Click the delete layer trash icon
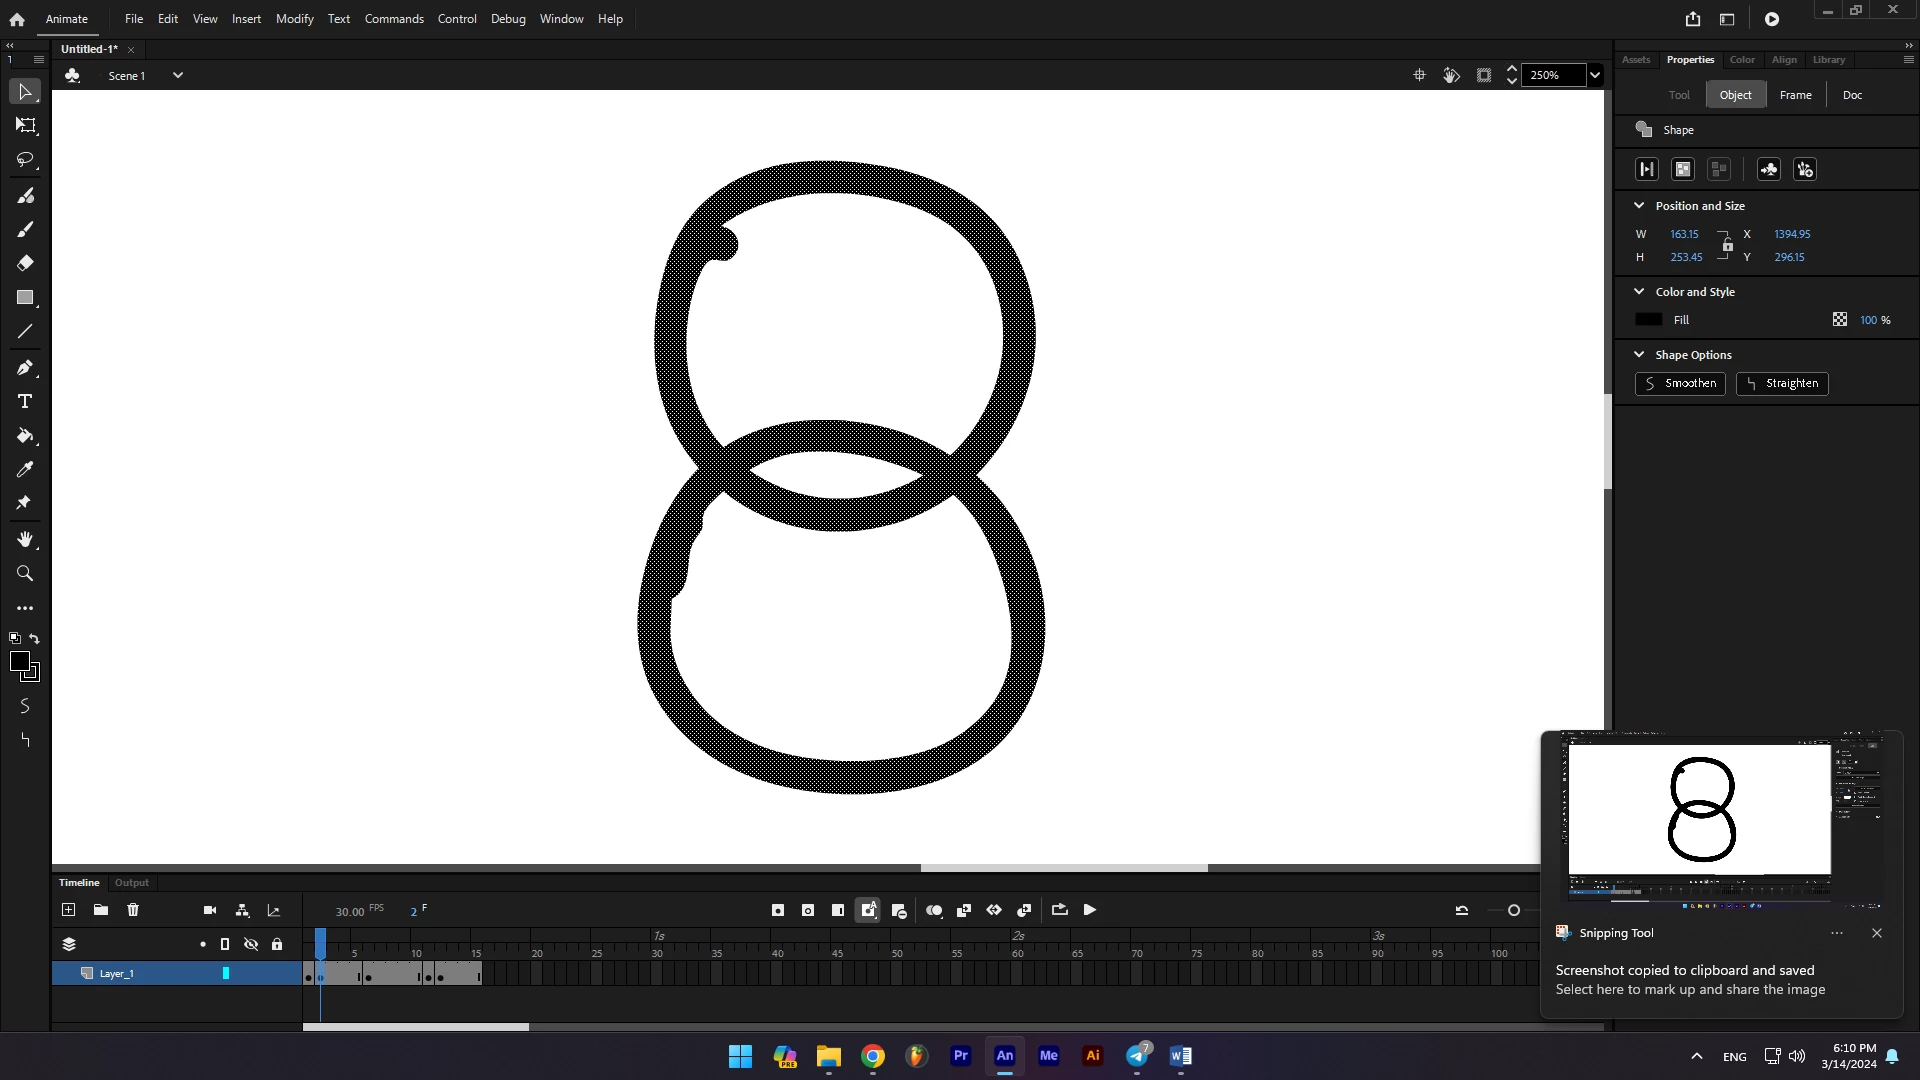Viewport: 1920px width, 1080px height. pyautogui.click(x=133, y=910)
